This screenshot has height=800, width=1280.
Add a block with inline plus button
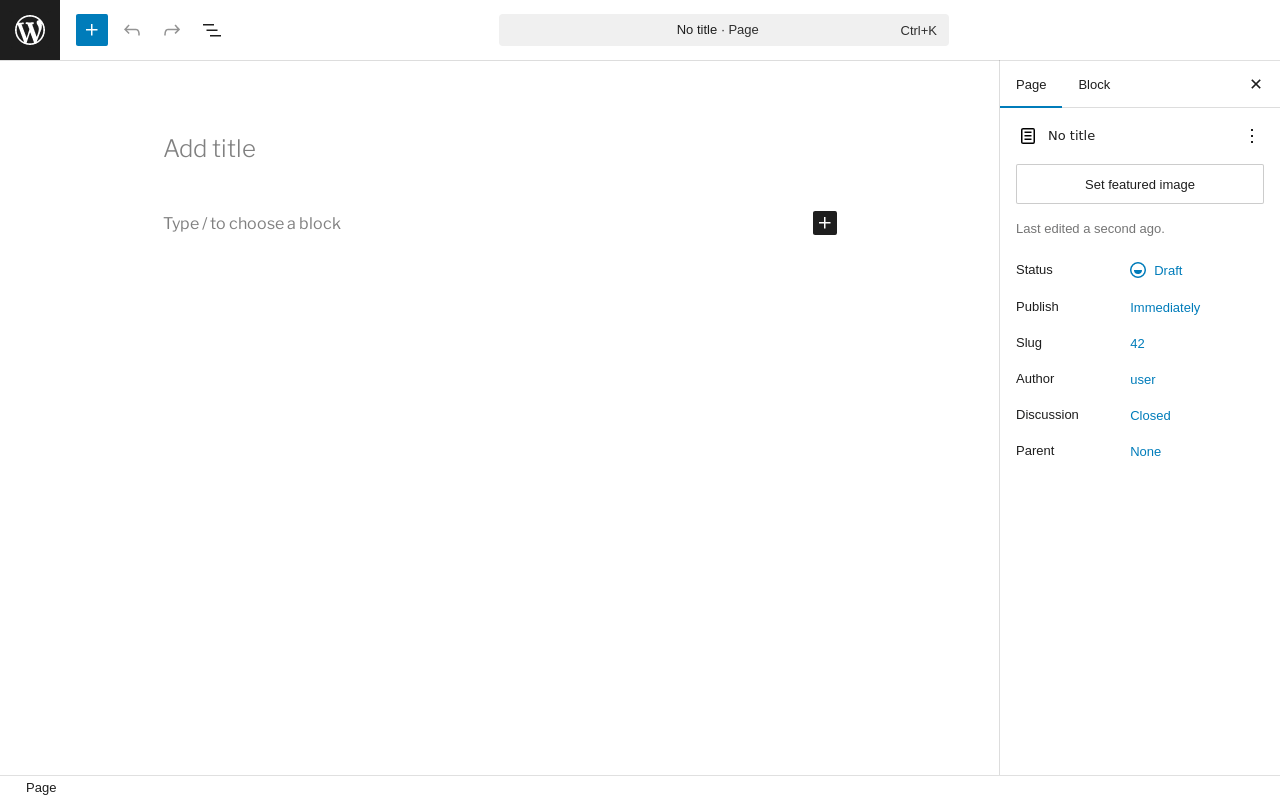[x=825, y=223]
